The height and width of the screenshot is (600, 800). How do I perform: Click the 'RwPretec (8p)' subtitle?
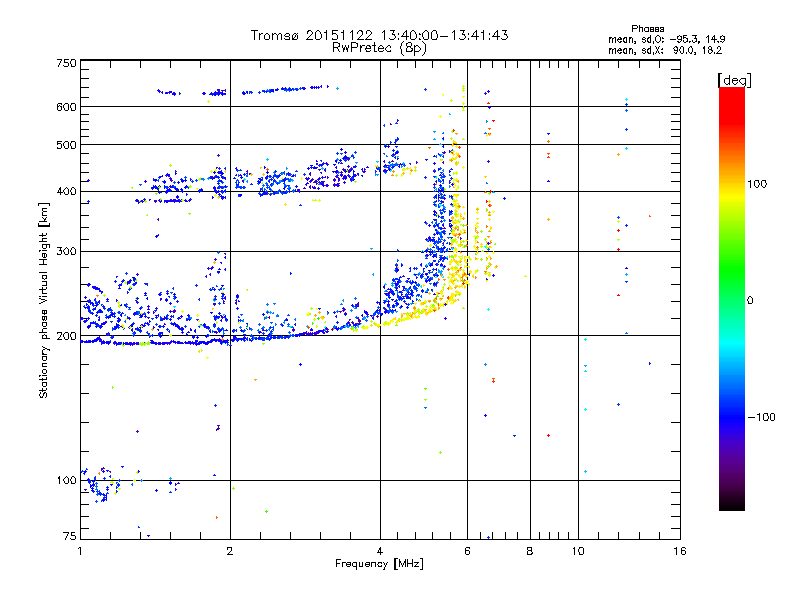(x=379, y=48)
